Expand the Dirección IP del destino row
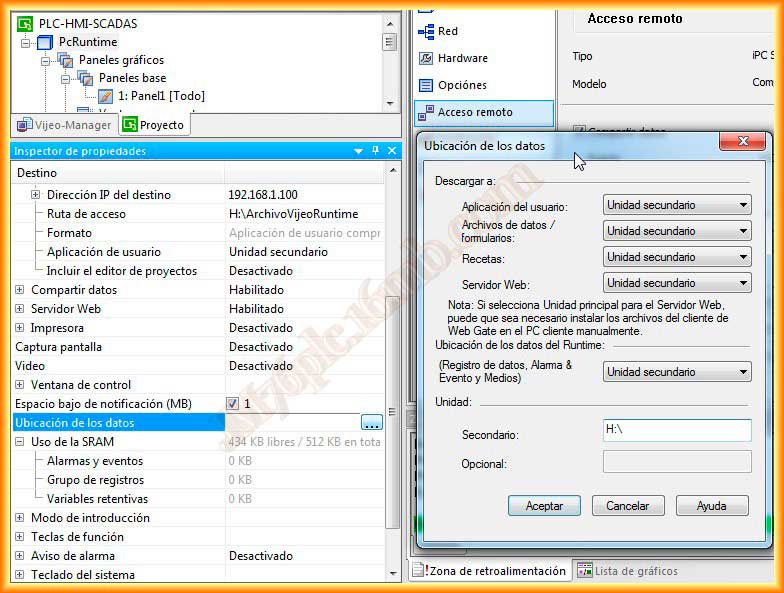The image size is (784, 593). click(x=36, y=194)
